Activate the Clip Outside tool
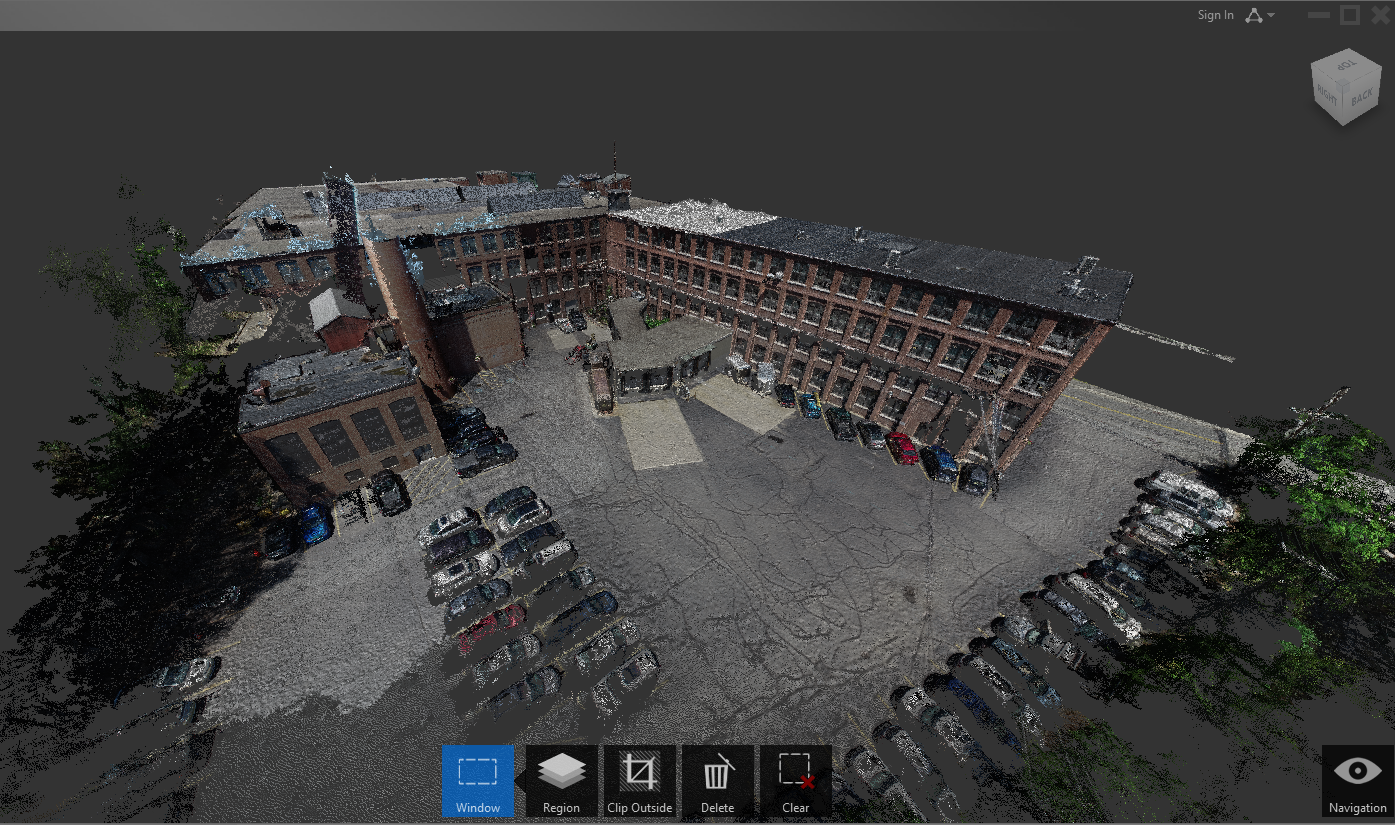1395x825 pixels. 639,778
